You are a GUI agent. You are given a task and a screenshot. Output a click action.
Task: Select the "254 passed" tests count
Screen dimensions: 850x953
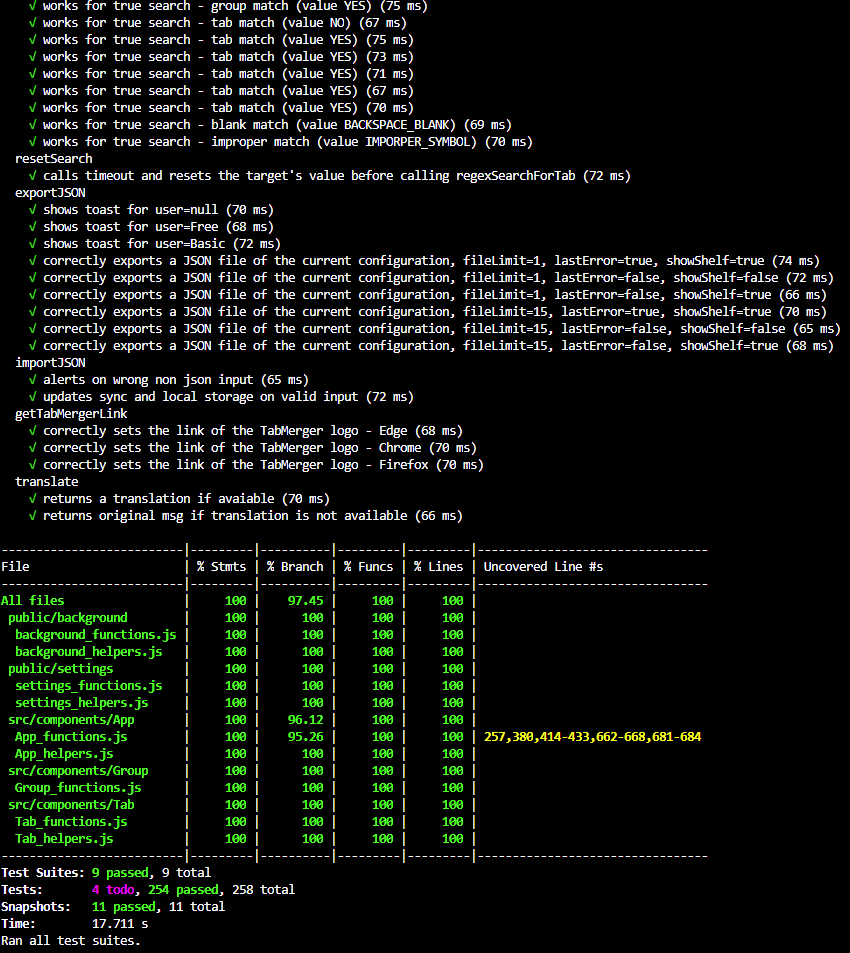pyautogui.click(x=183, y=890)
